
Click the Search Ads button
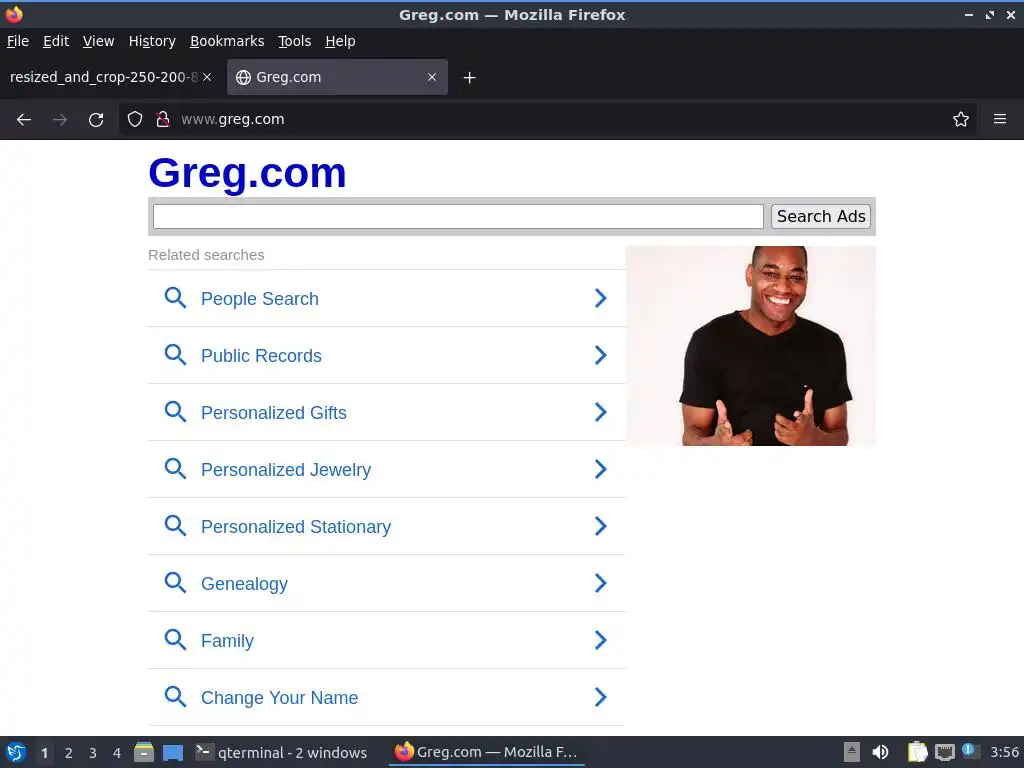[821, 216]
